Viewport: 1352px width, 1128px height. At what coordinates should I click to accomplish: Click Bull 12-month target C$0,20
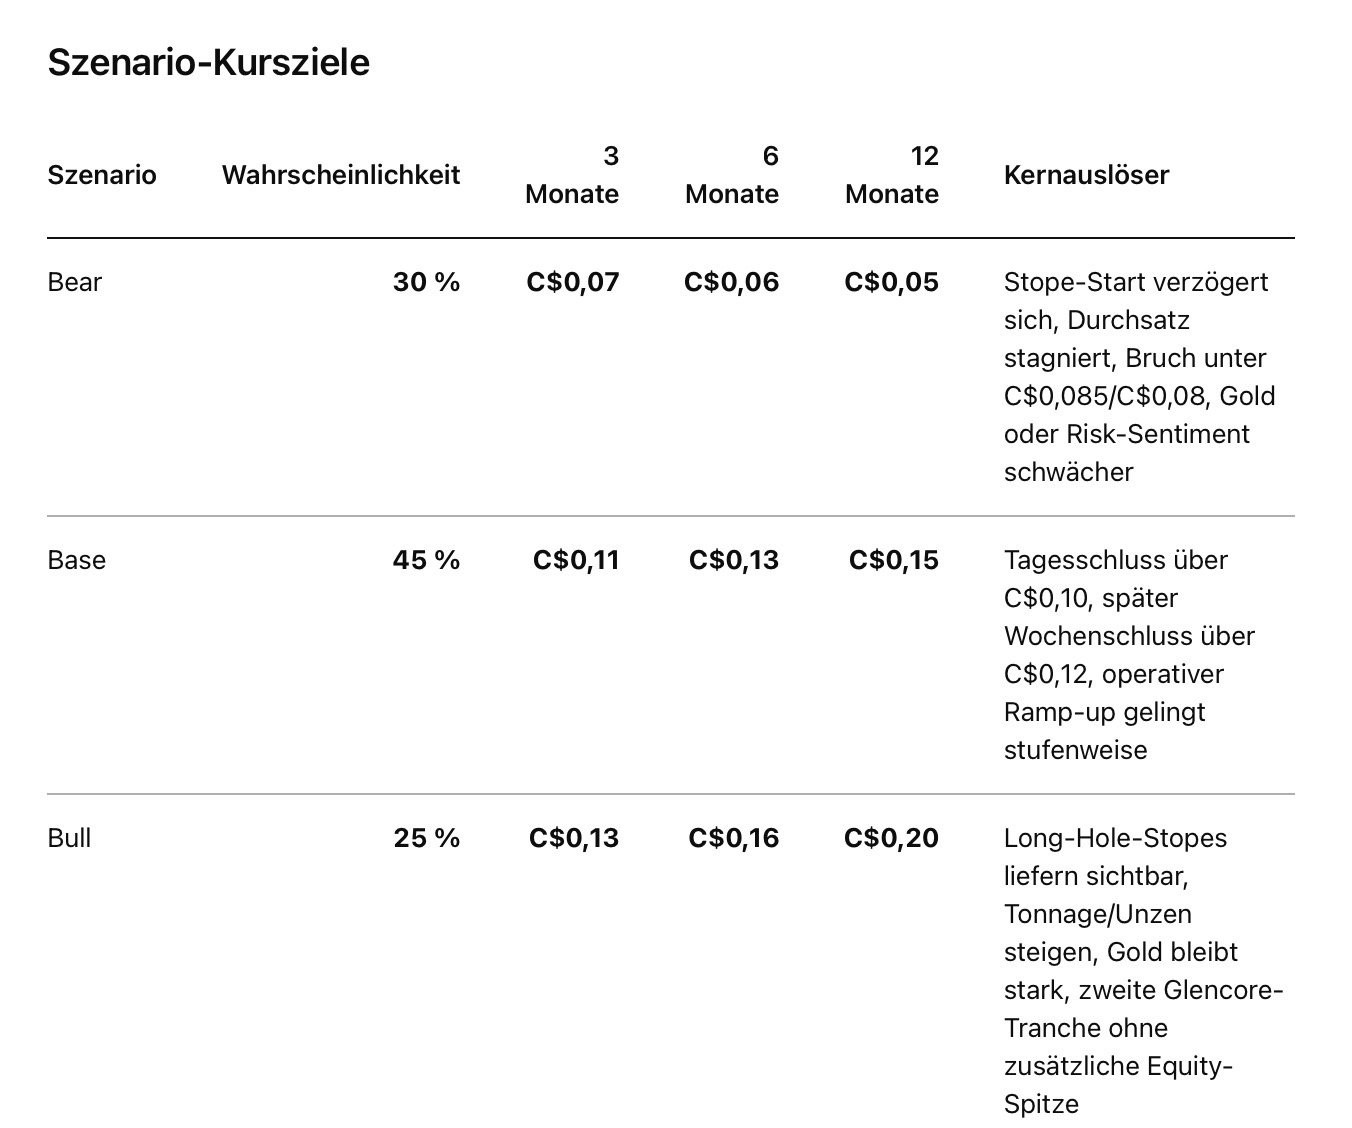click(892, 838)
